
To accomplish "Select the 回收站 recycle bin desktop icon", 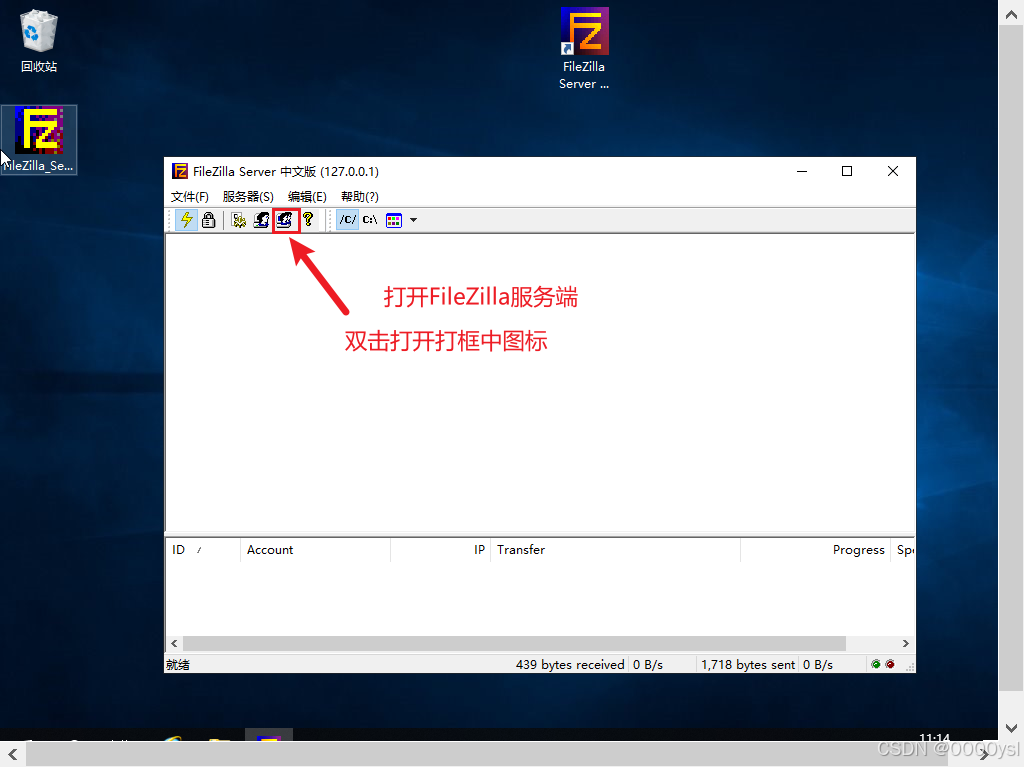I will point(39,41).
